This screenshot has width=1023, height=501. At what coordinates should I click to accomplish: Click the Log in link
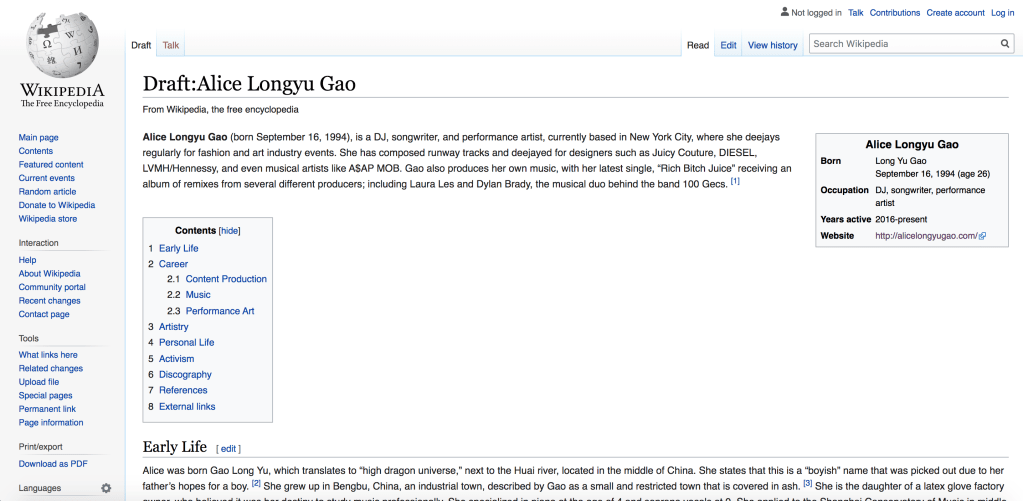coord(1002,13)
